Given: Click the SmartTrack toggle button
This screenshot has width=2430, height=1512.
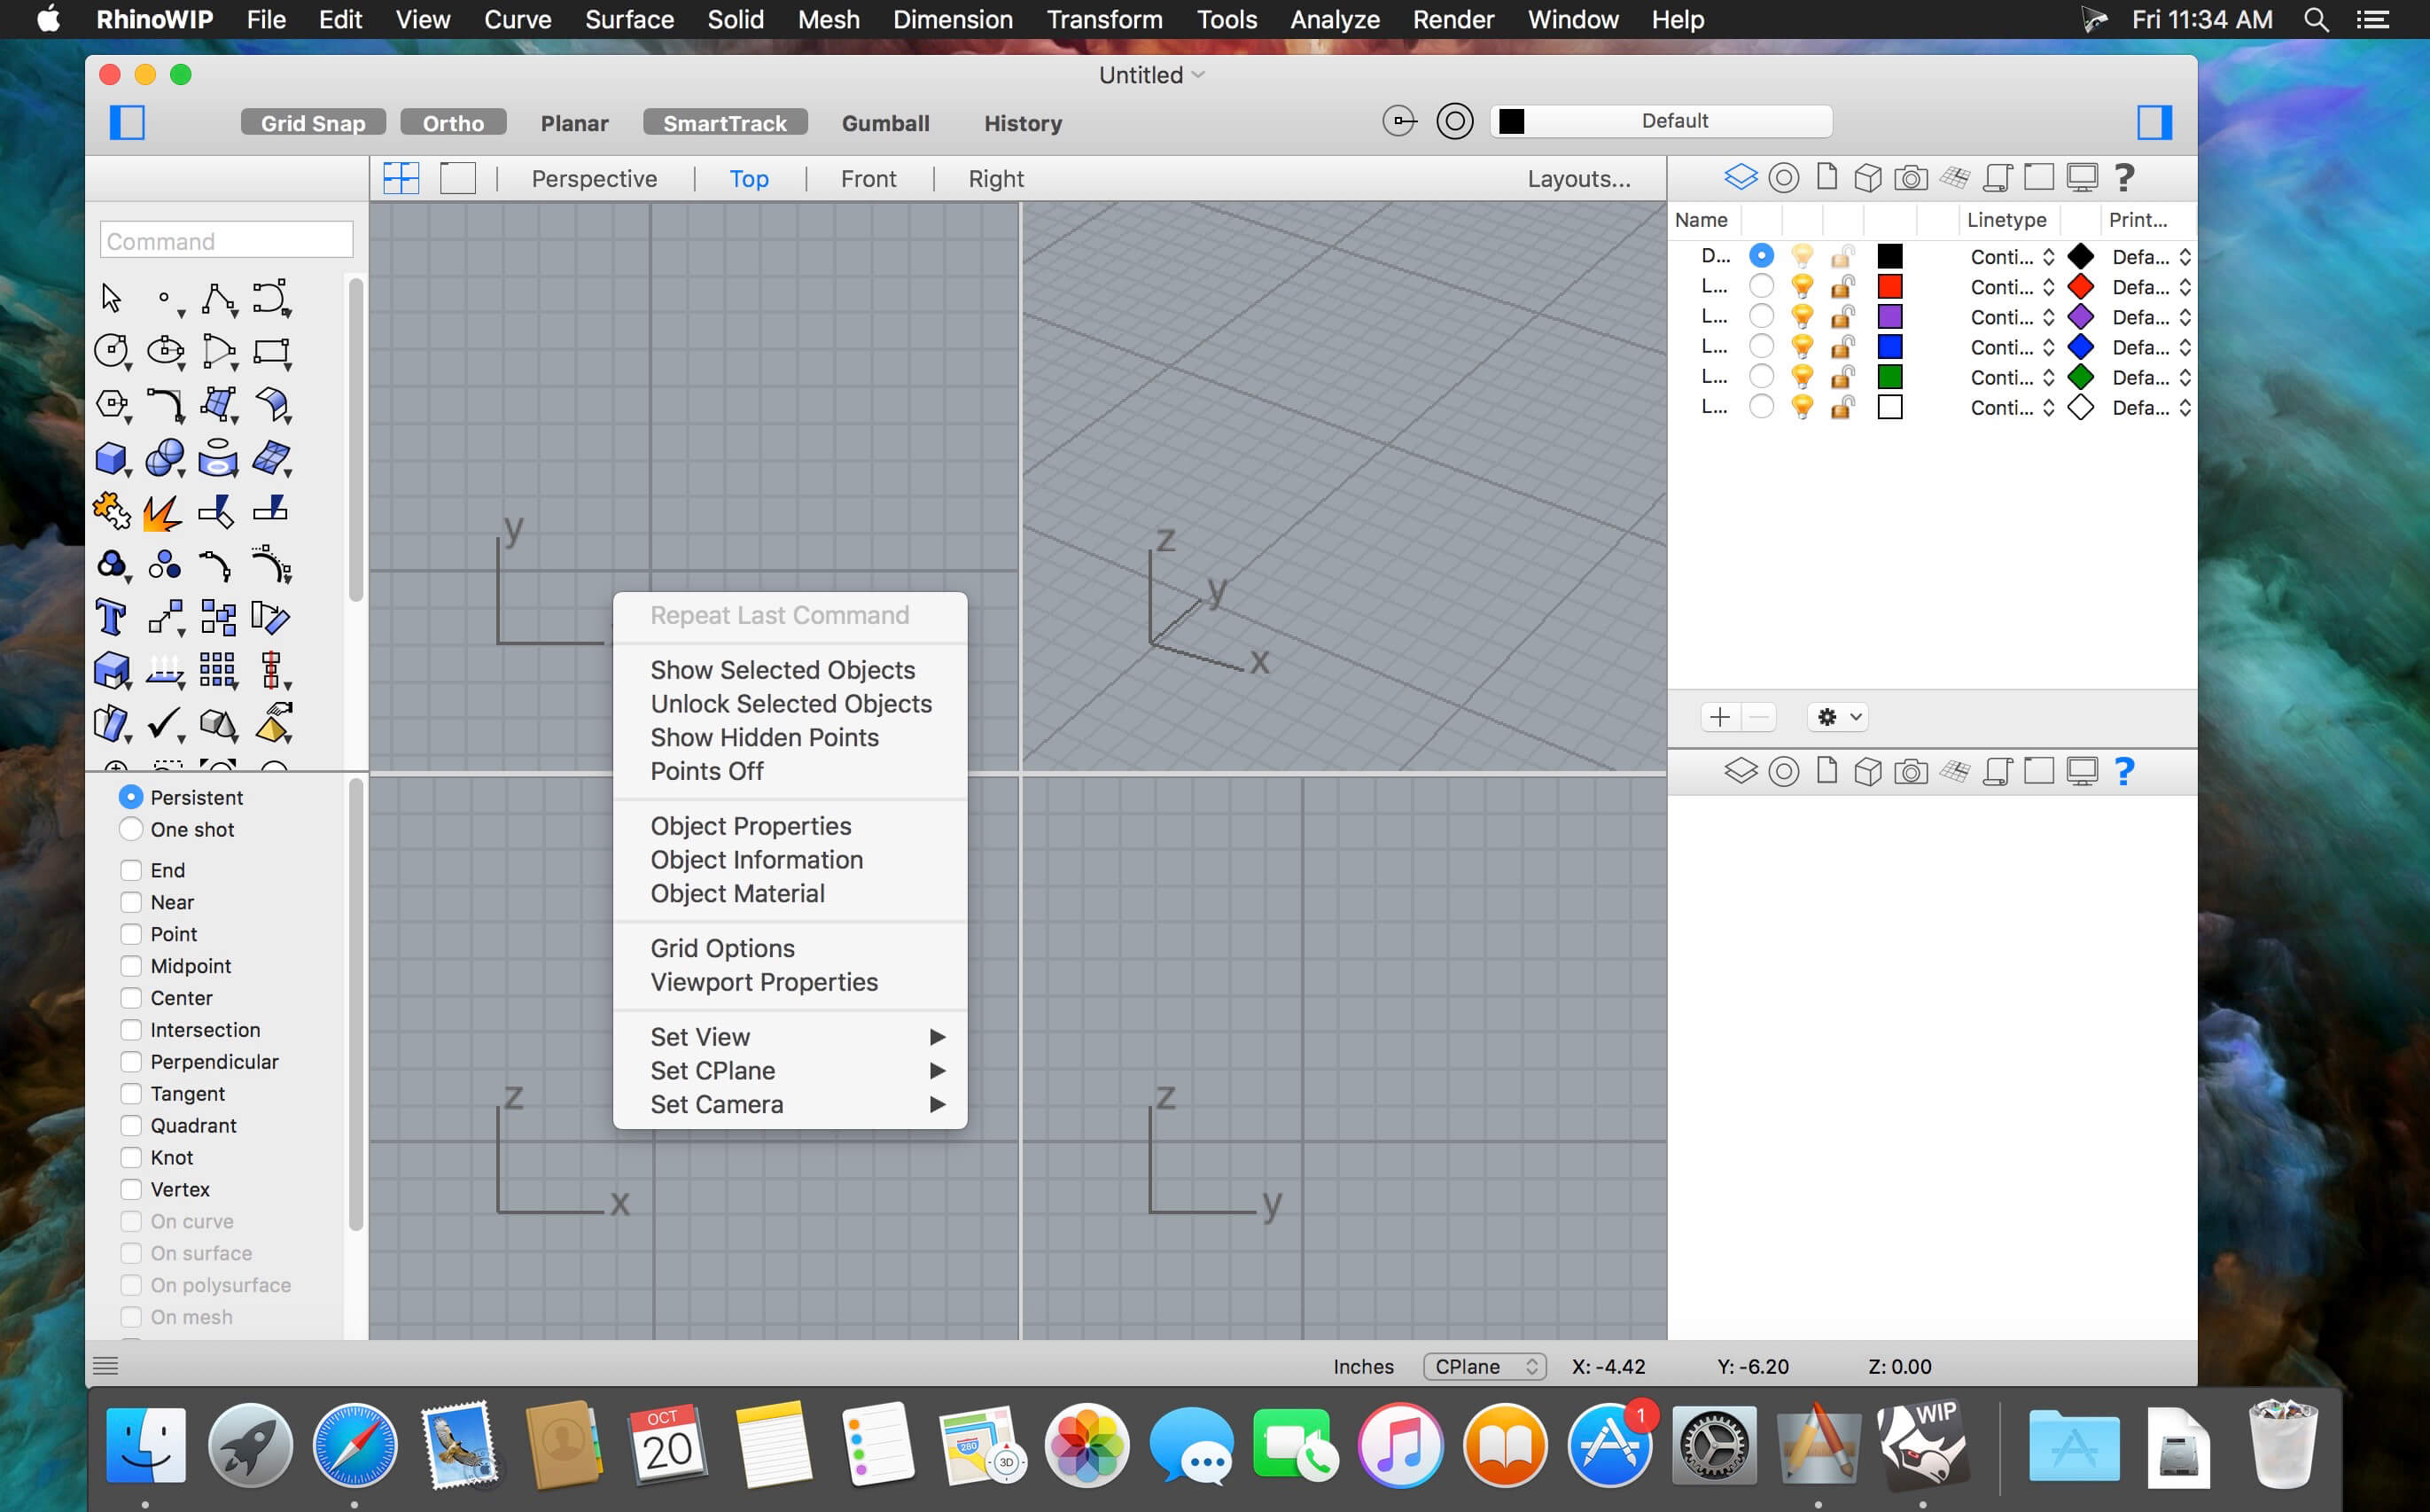Looking at the screenshot, I should (725, 122).
